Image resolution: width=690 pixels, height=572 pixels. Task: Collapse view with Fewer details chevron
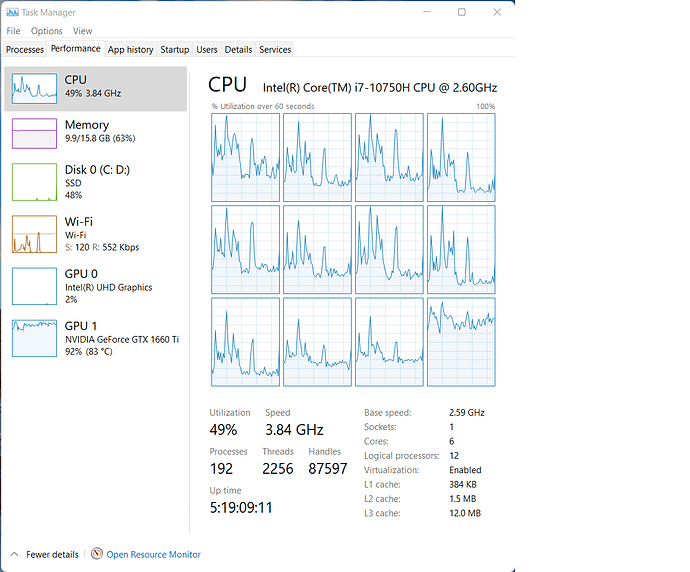[x=15, y=554]
